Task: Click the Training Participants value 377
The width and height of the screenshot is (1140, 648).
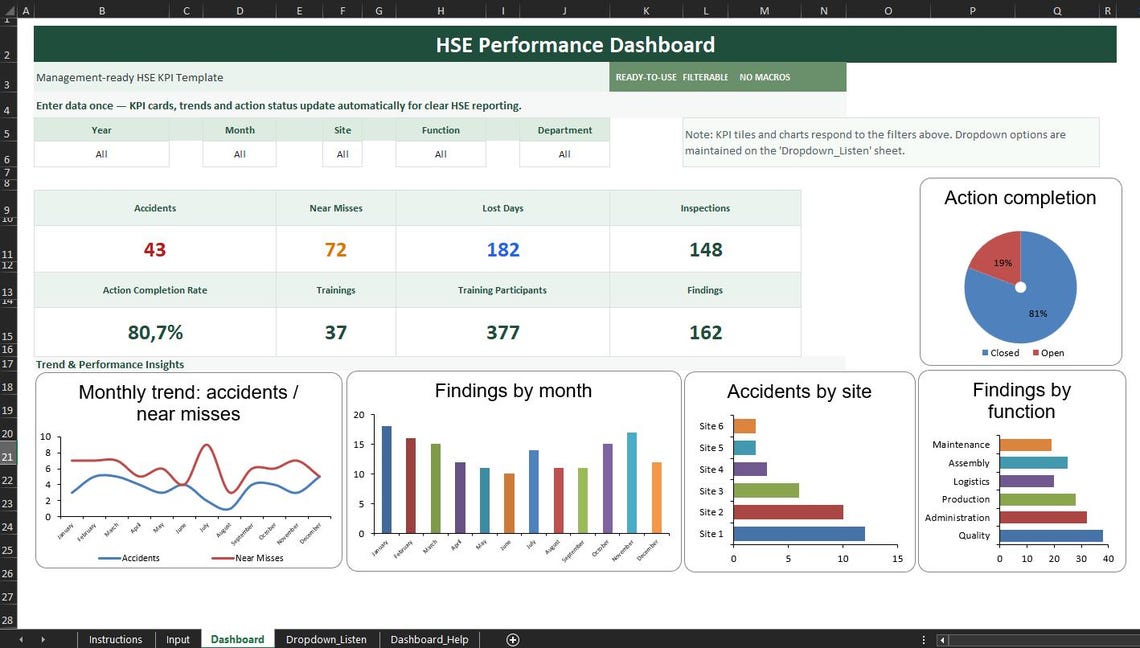Action: pos(503,332)
